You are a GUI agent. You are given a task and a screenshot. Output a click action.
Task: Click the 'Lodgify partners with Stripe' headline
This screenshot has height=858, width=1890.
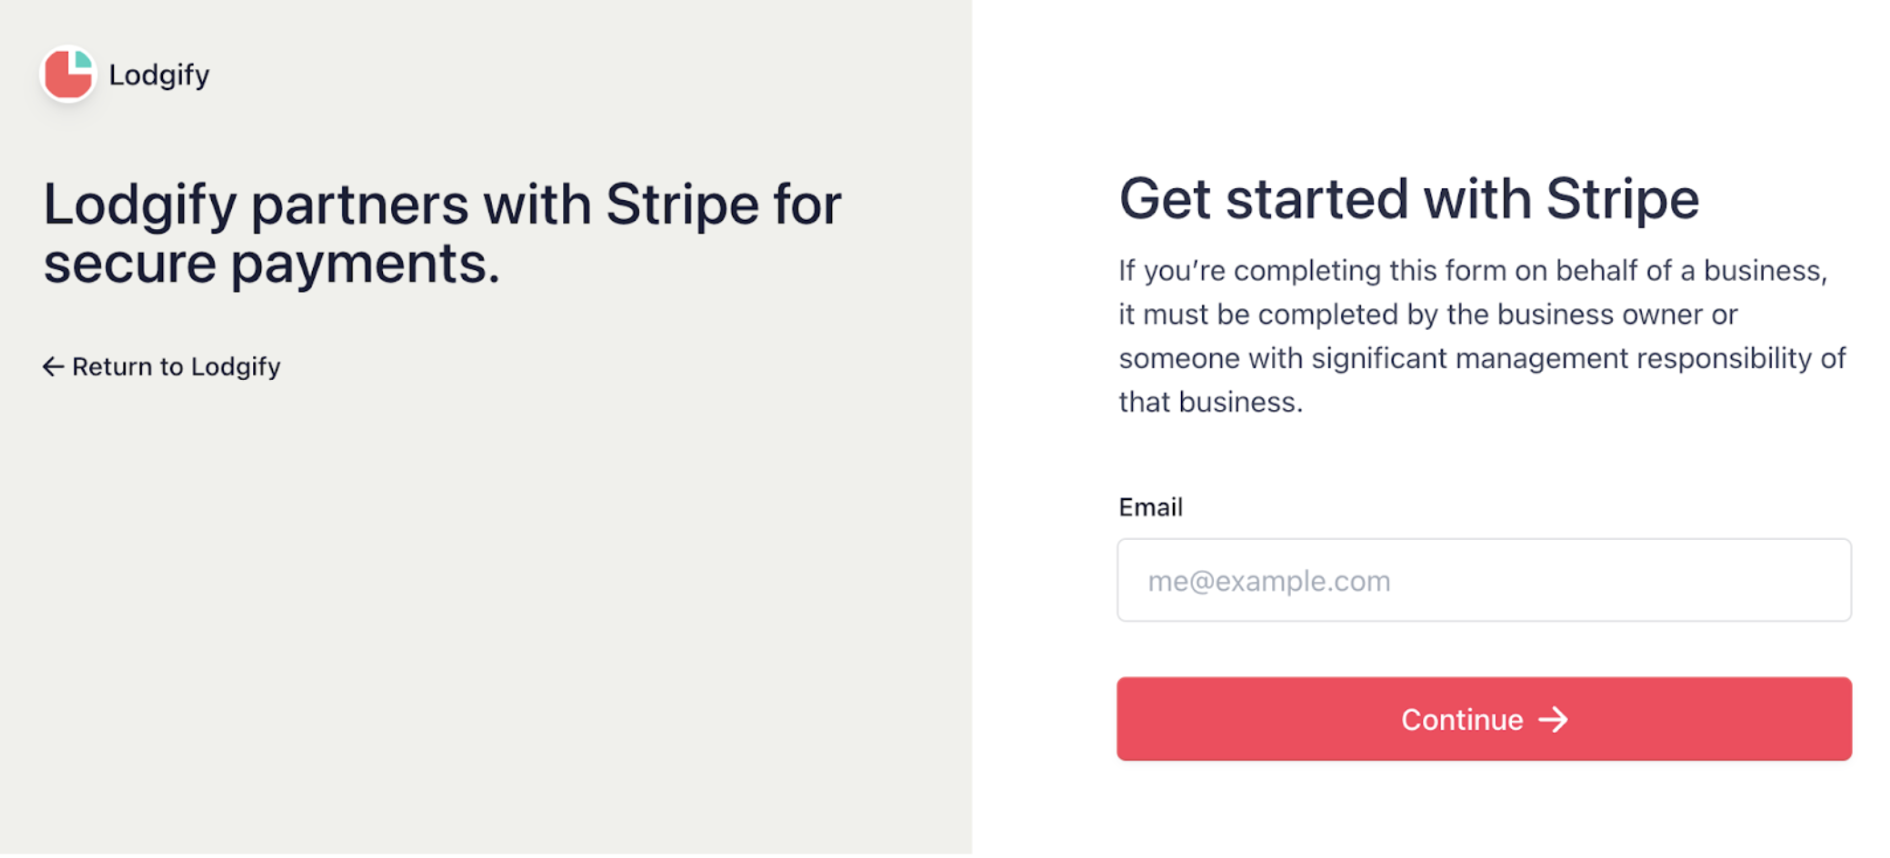point(442,205)
